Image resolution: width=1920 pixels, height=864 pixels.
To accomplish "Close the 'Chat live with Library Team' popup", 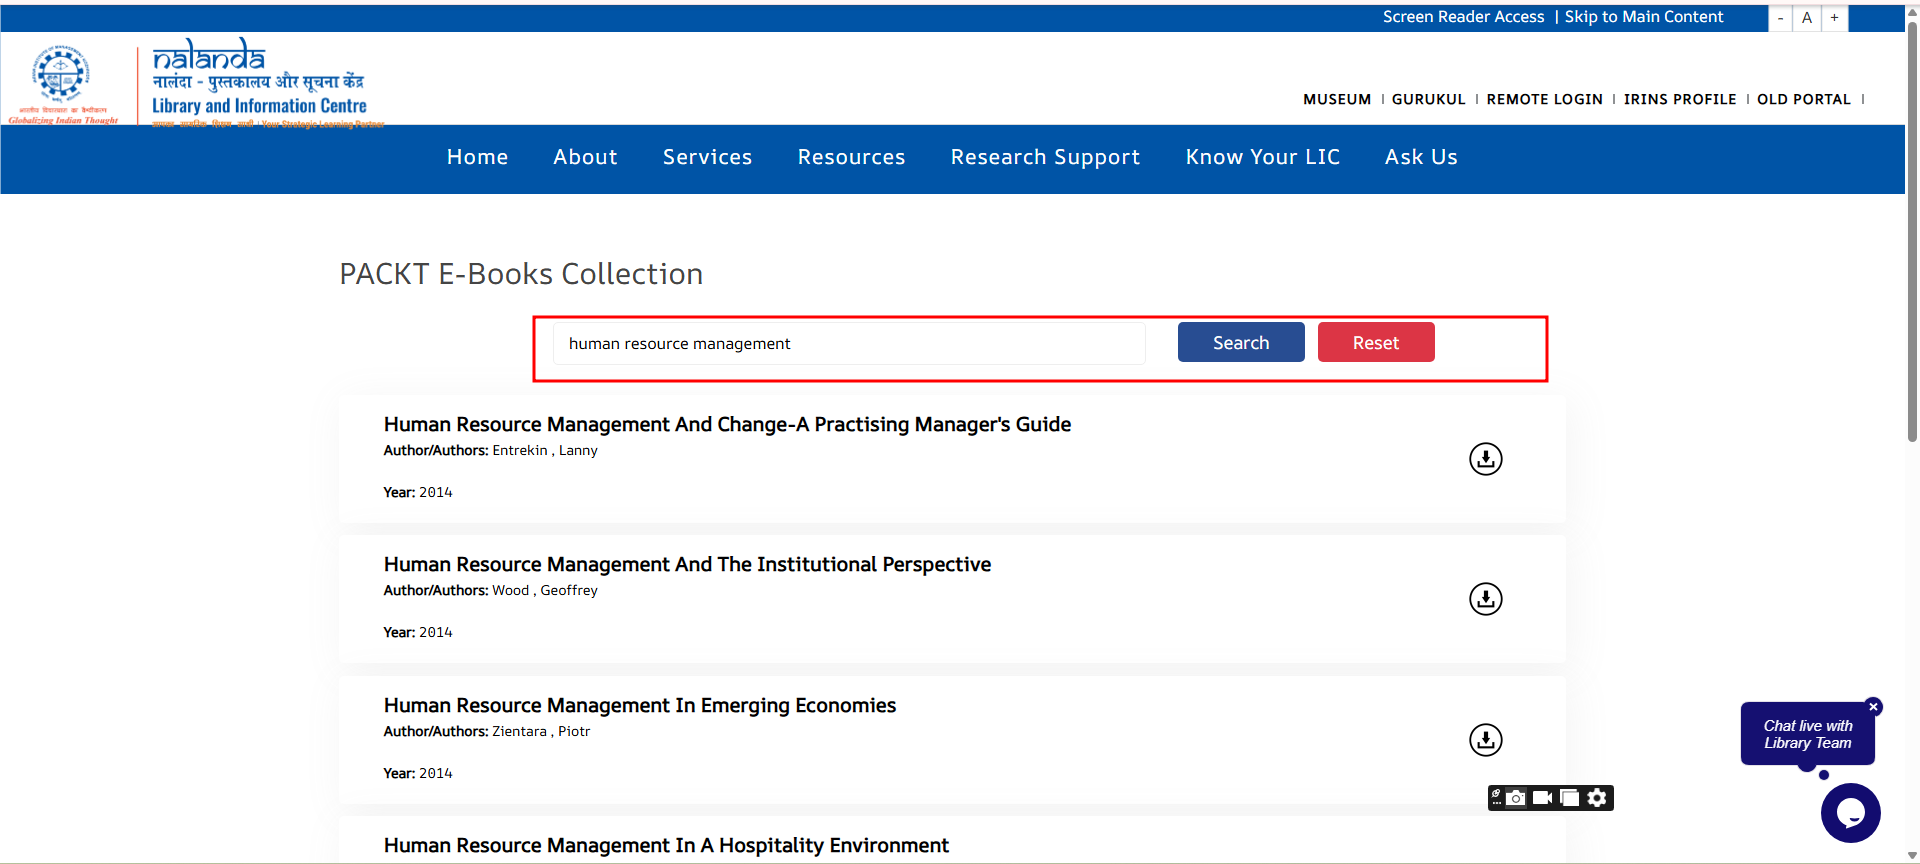I will [1874, 707].
